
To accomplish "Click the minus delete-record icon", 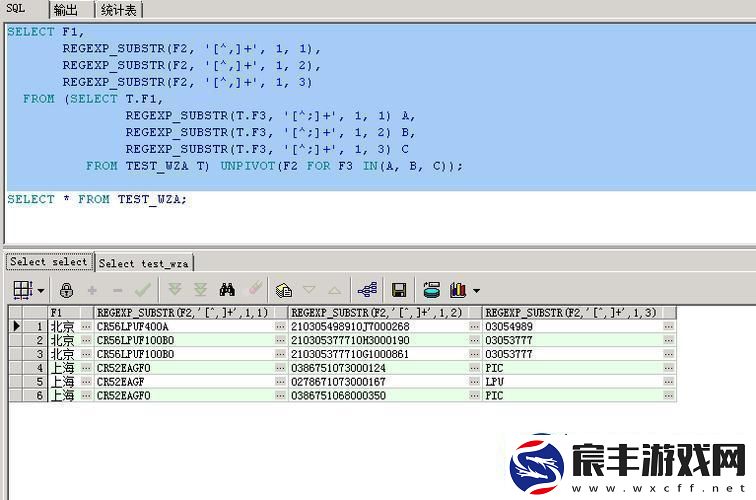I will (x=117, y=290).
